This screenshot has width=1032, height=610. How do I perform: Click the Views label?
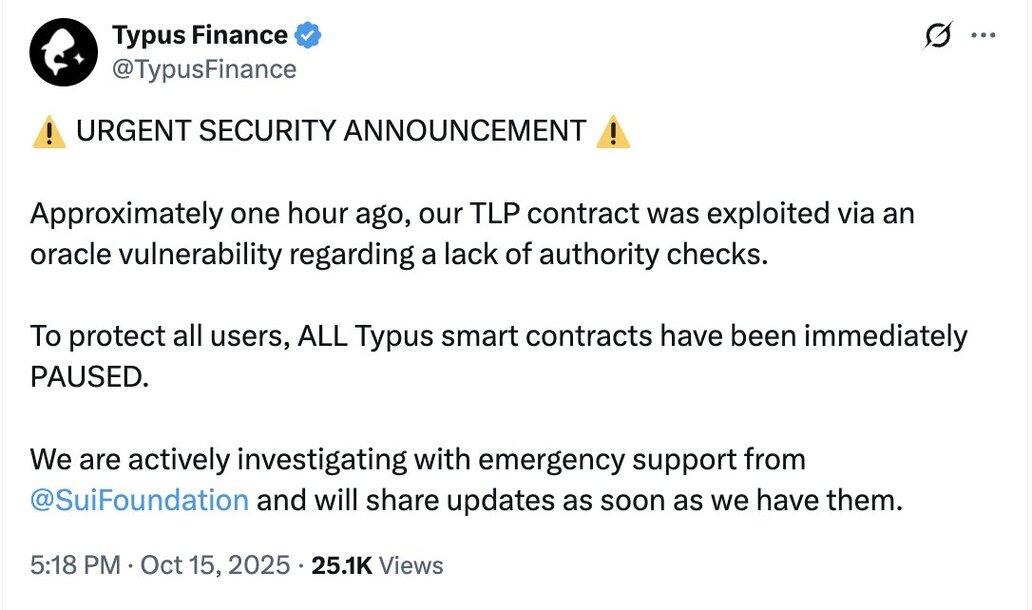(411, 565)
